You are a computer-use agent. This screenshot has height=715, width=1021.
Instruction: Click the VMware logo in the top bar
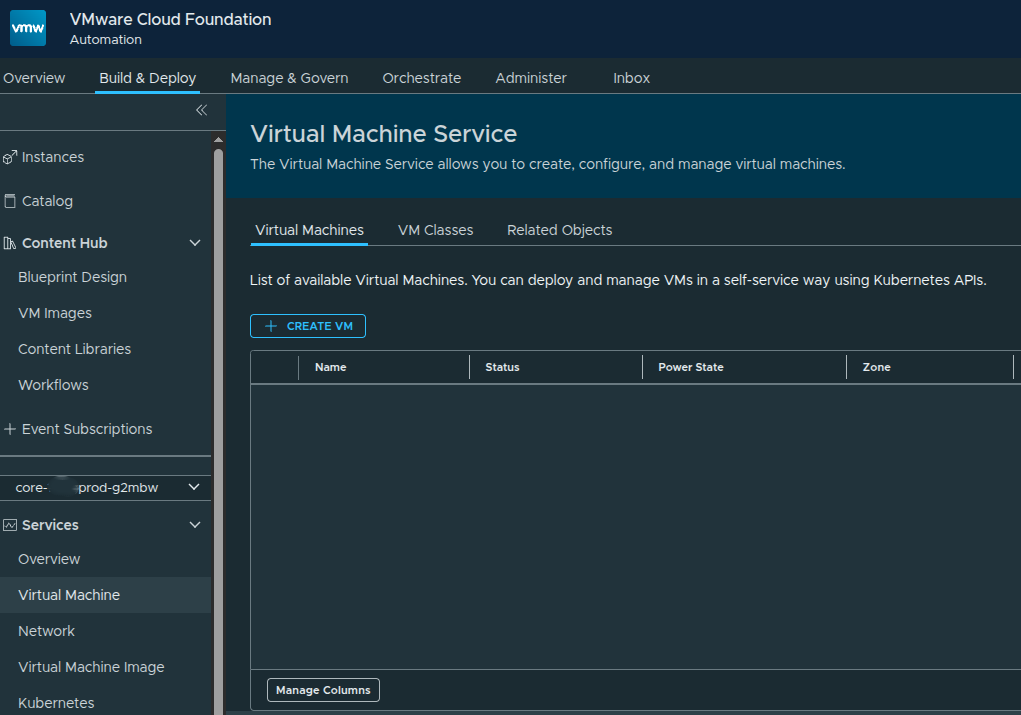point(27,28)
